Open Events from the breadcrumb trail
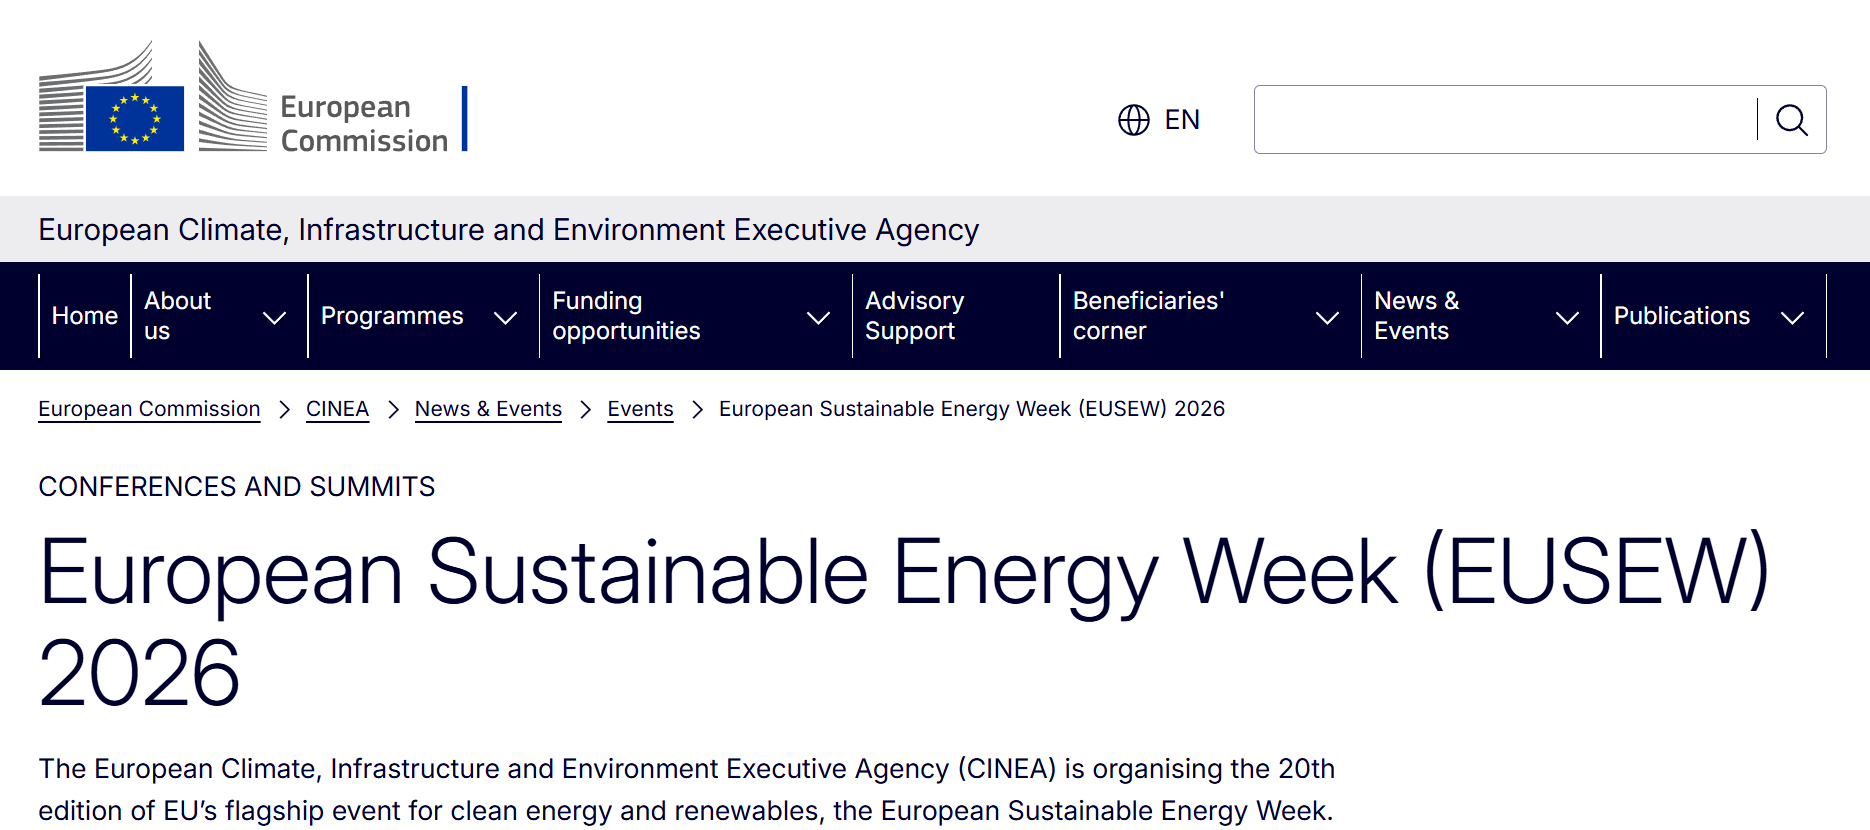The width and height of the screenshot is (1870, 830). (640, 409)
